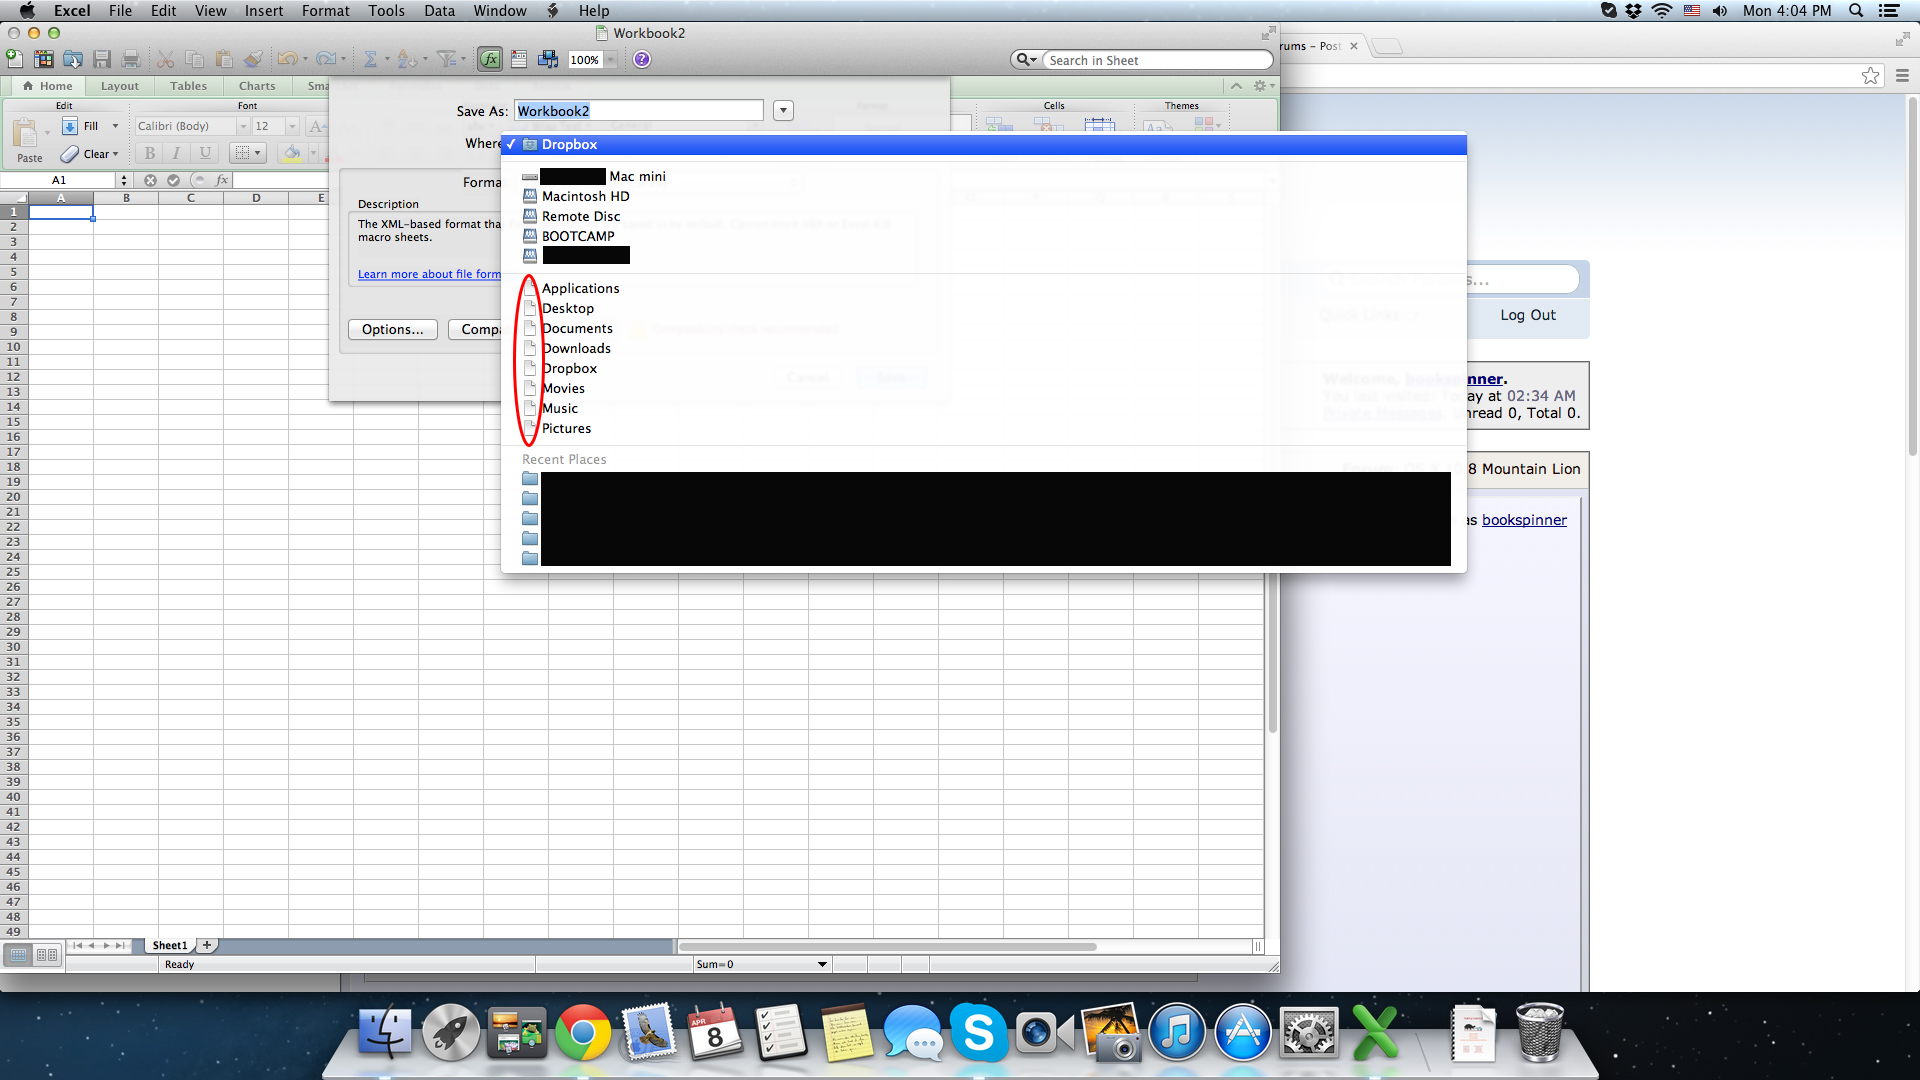
Task: Toggle Underline formatting in the ribbon
Action: coord(205,153)
